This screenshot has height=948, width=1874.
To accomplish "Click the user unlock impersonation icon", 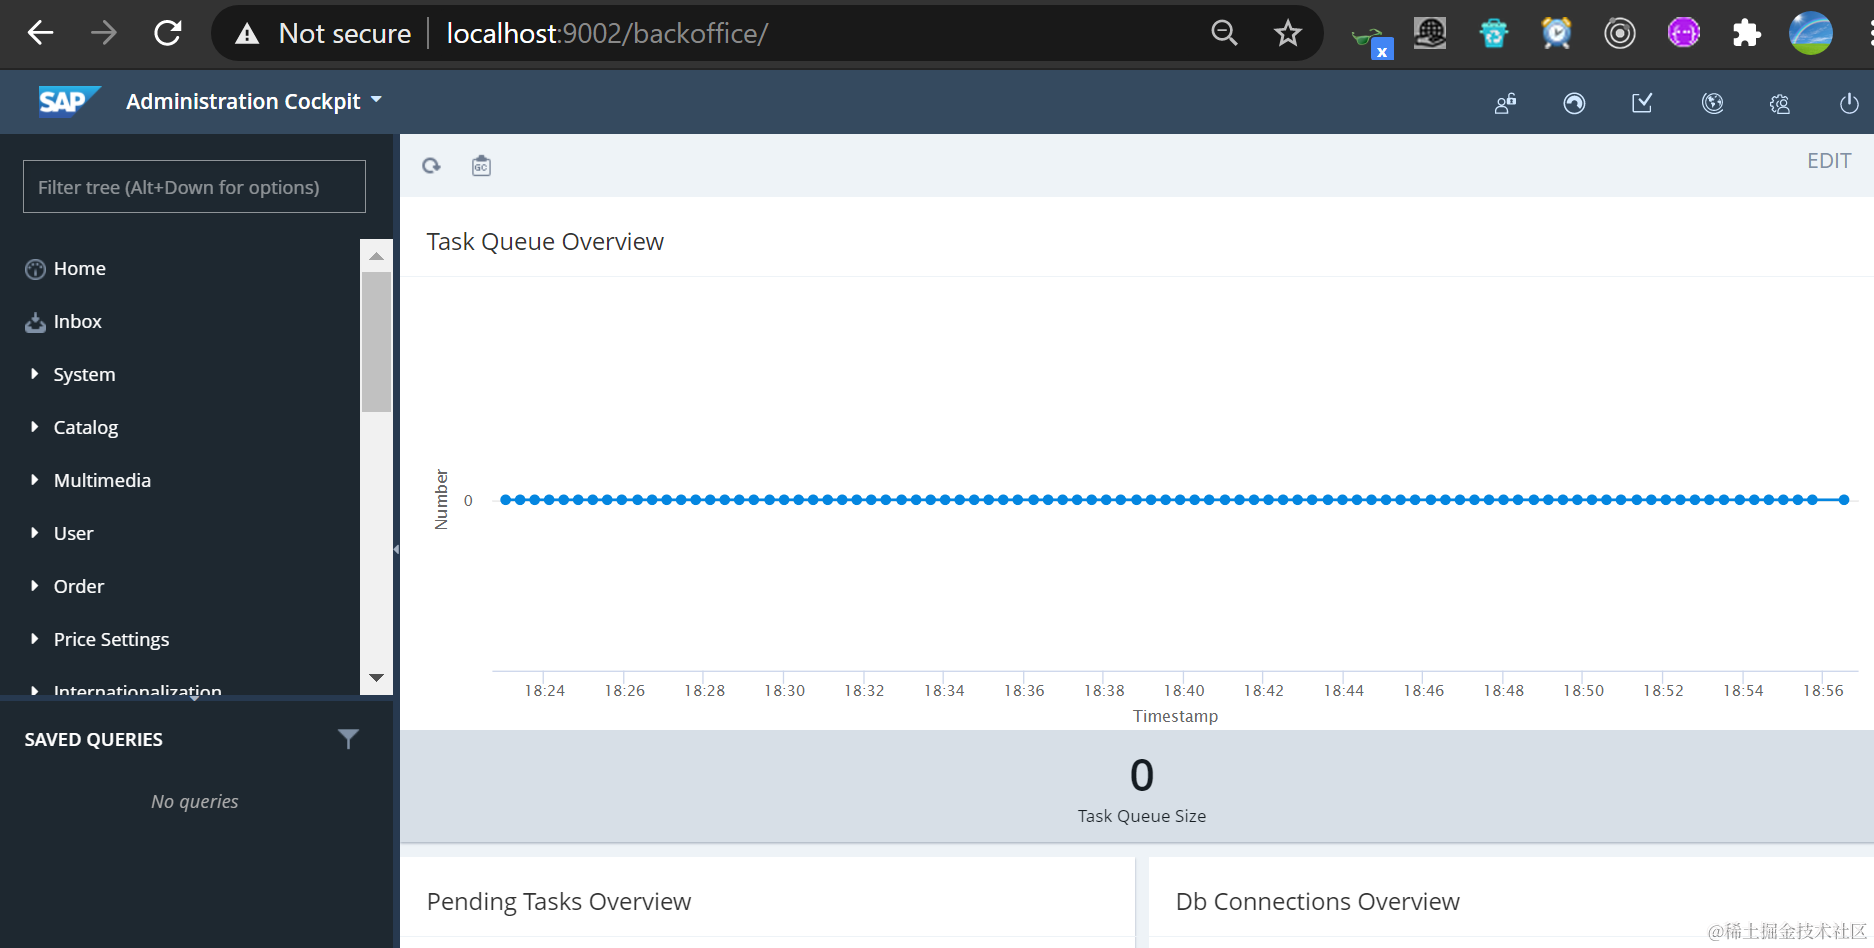I will coord(1505,103).
